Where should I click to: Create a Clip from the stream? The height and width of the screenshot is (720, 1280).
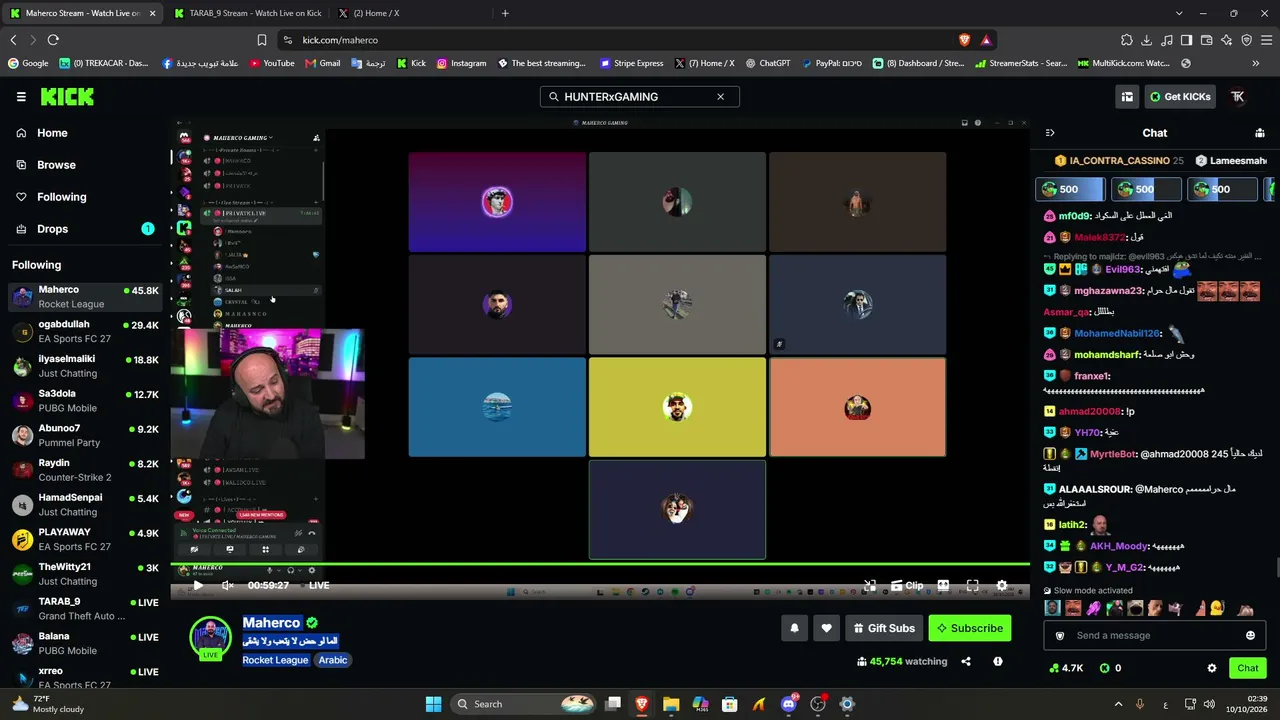tap(907, 586)
